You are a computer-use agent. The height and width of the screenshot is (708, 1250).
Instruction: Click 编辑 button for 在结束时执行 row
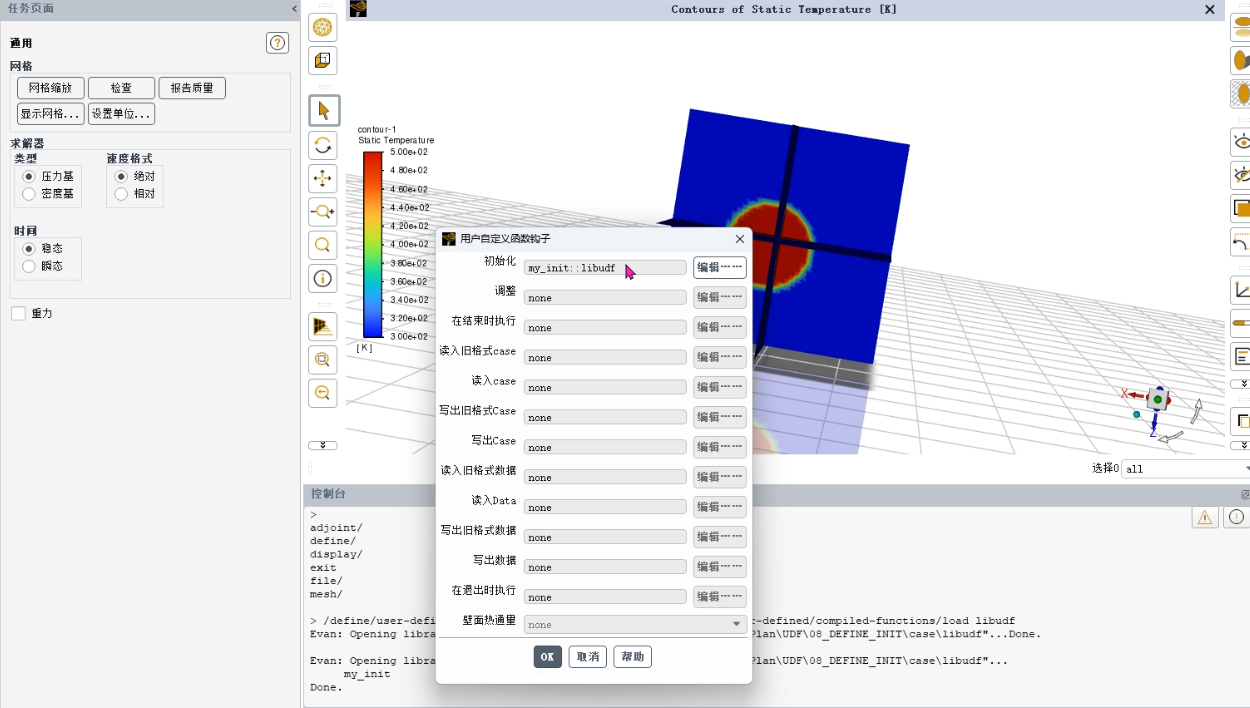coord(720,328)
